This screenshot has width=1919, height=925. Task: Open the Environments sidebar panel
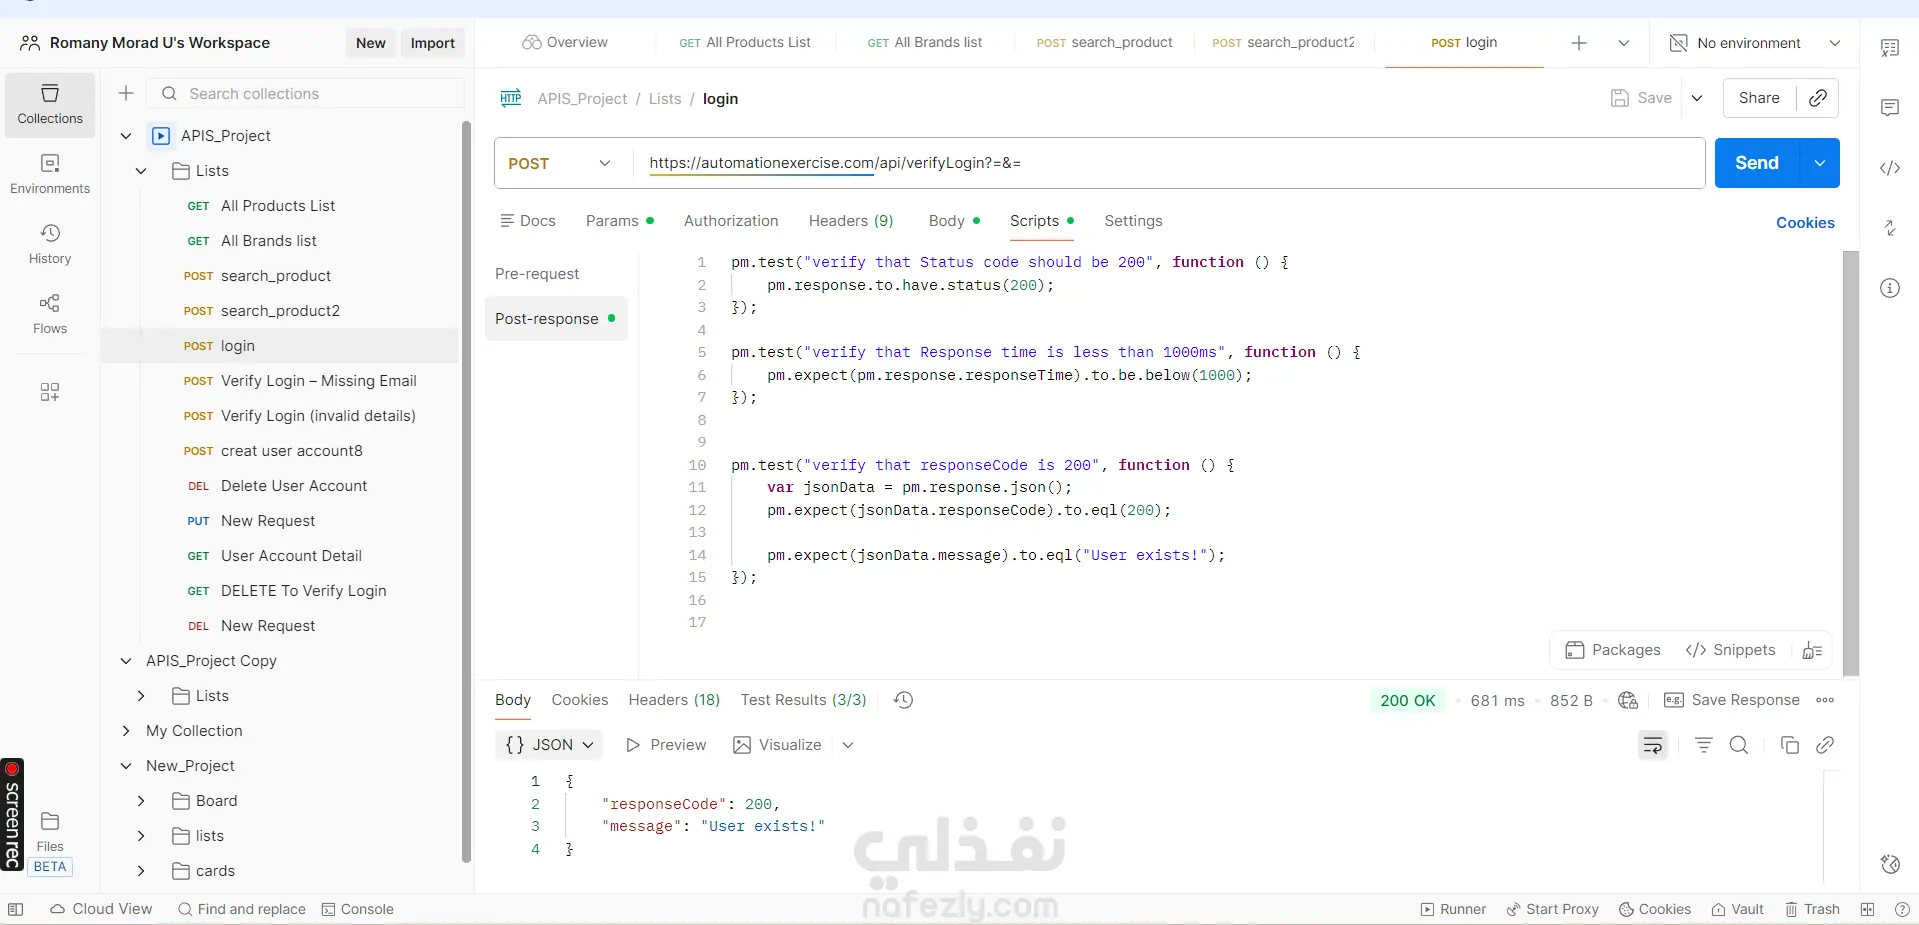pos(50,174)
